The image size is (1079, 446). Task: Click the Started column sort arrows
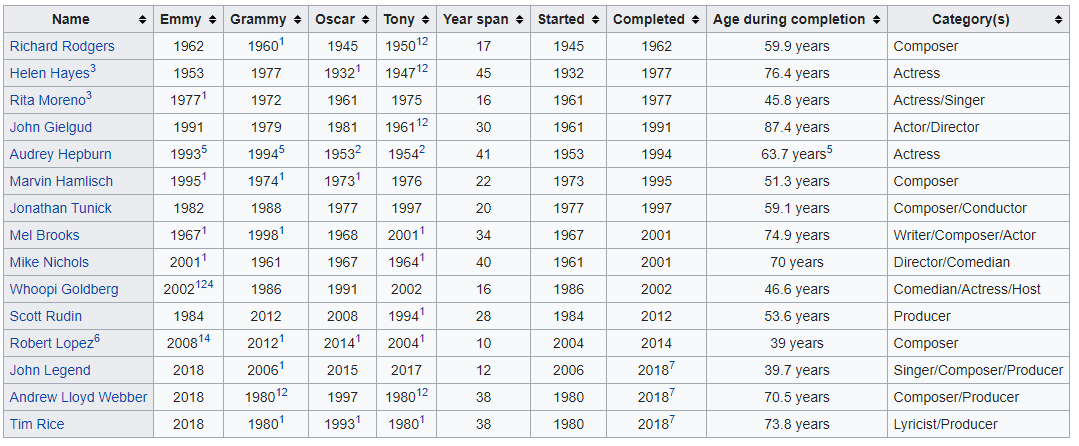click(x=596, y=20)
